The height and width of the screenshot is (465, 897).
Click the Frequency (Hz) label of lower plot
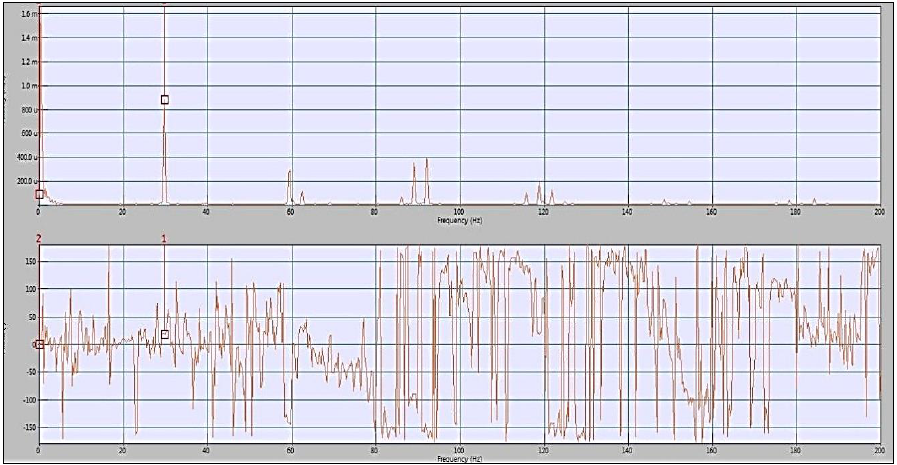(x=459, y=460)
